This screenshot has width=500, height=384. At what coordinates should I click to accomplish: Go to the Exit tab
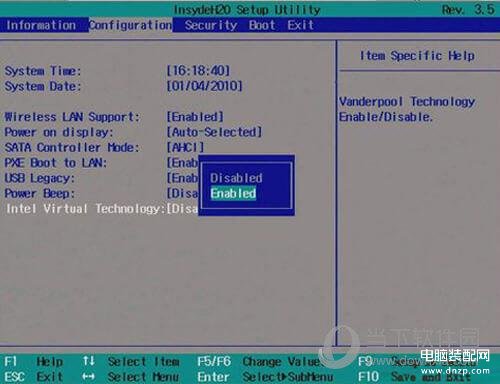pos(300,25)
